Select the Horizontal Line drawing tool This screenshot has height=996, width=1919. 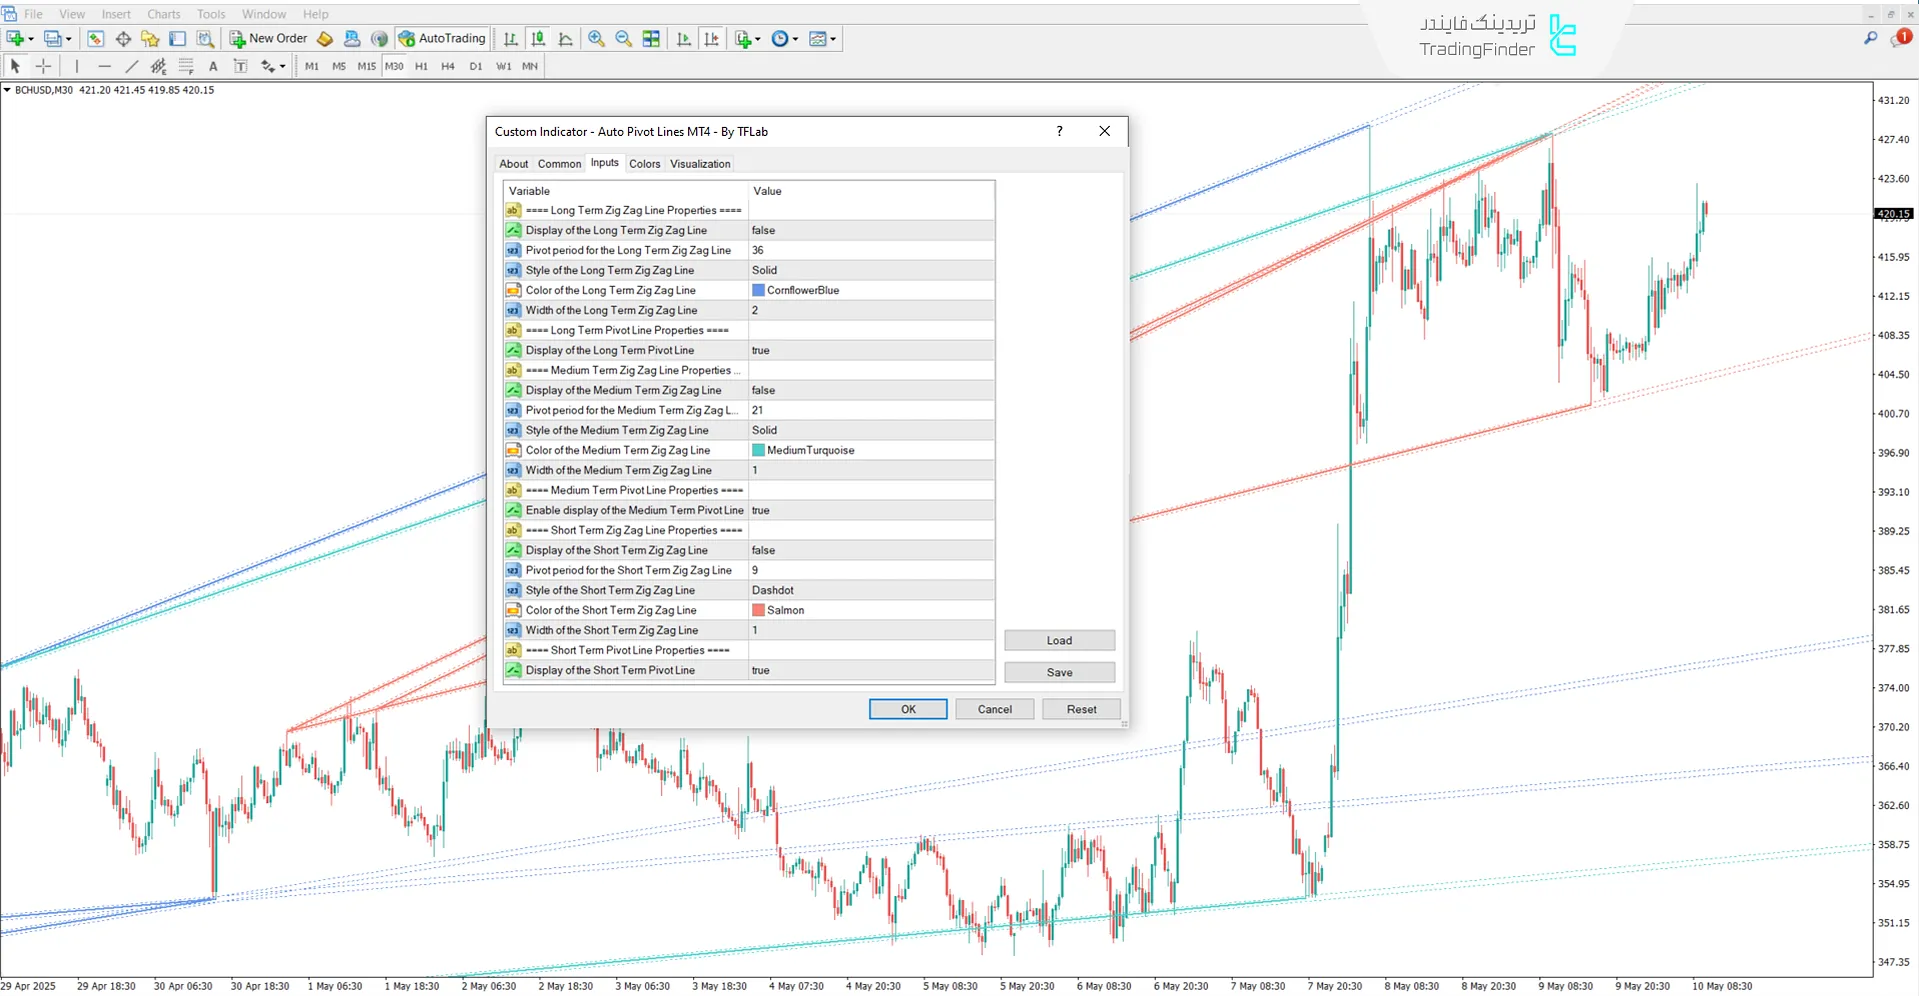(104, 66)
